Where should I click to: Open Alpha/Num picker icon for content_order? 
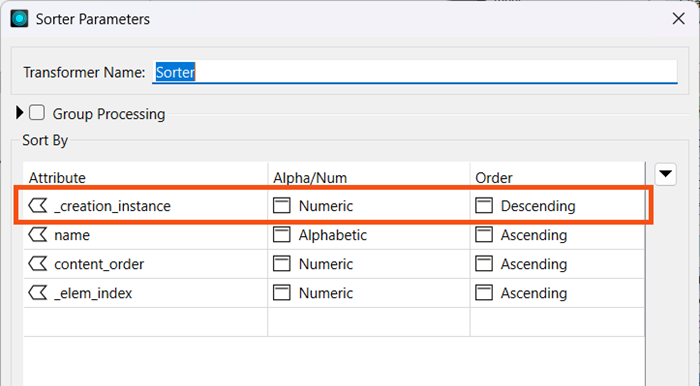[282, 264]
